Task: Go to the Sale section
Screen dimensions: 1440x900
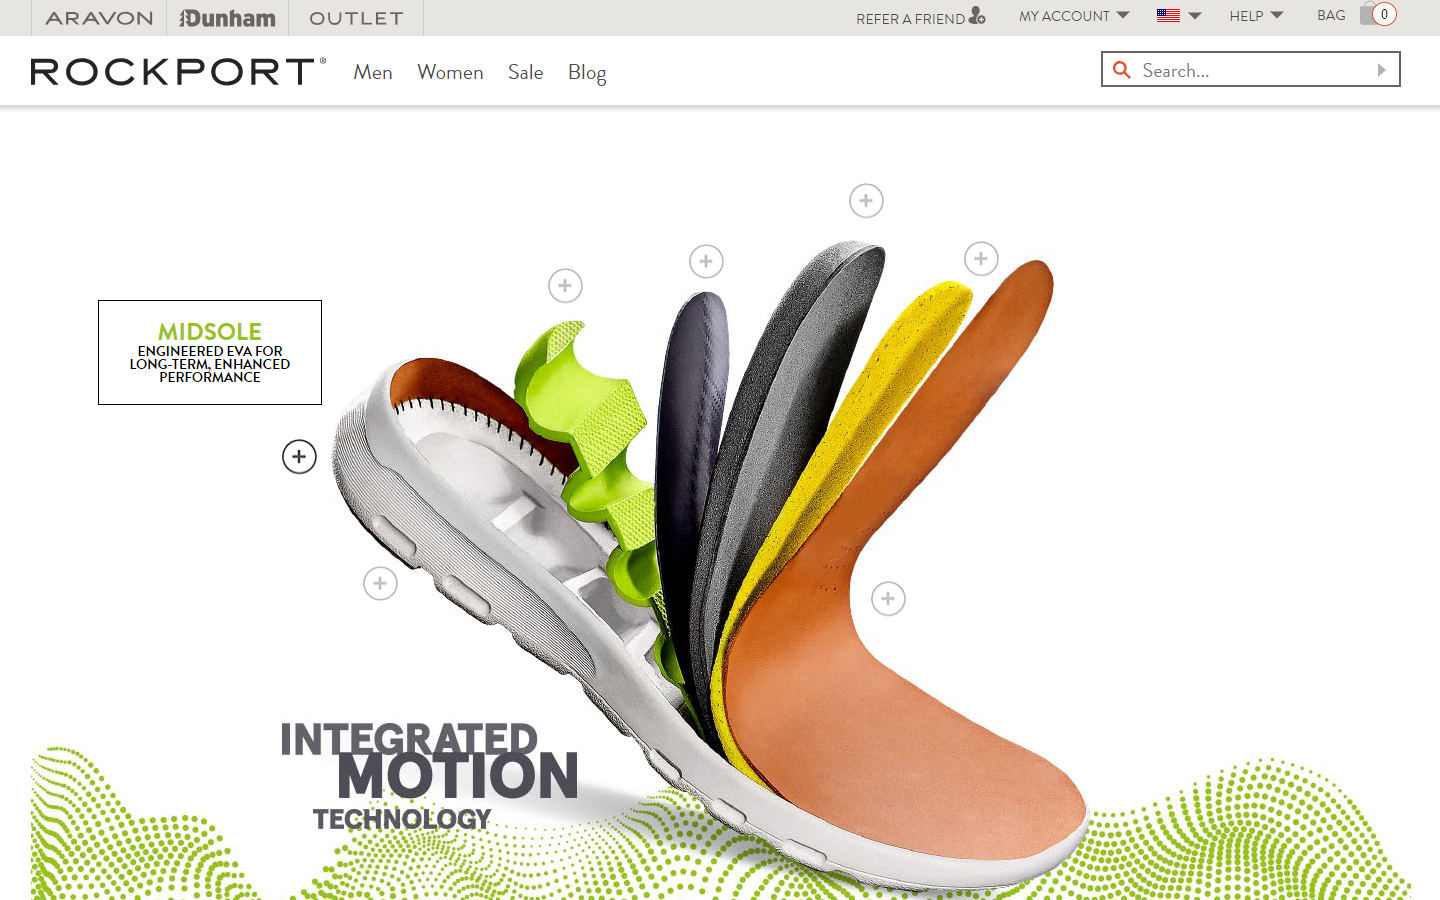Action: click(x=525, y=72)
